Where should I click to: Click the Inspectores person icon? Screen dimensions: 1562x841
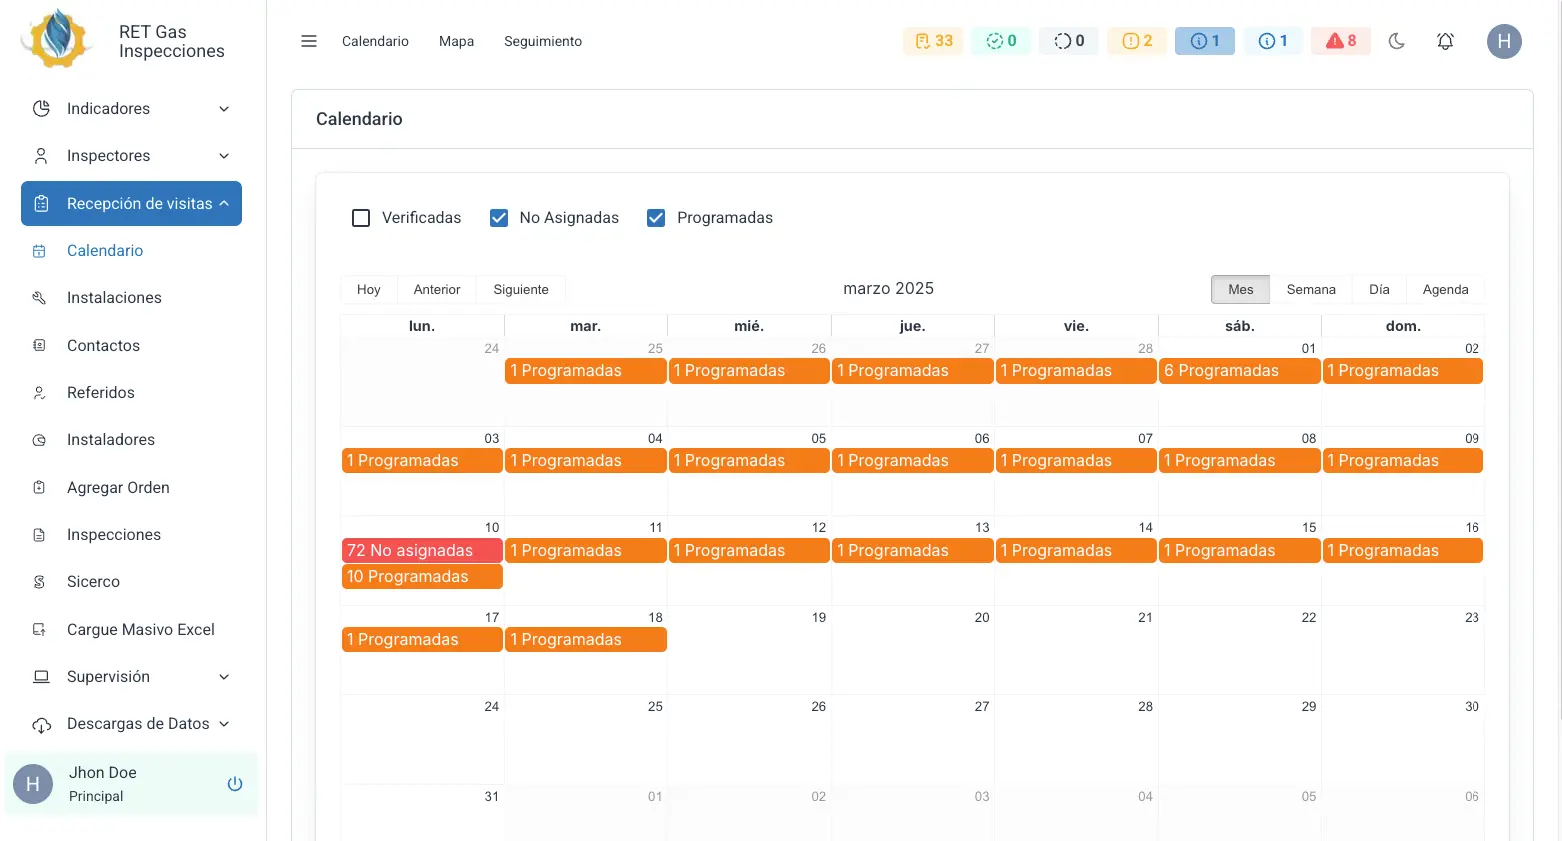coord(41,156)
